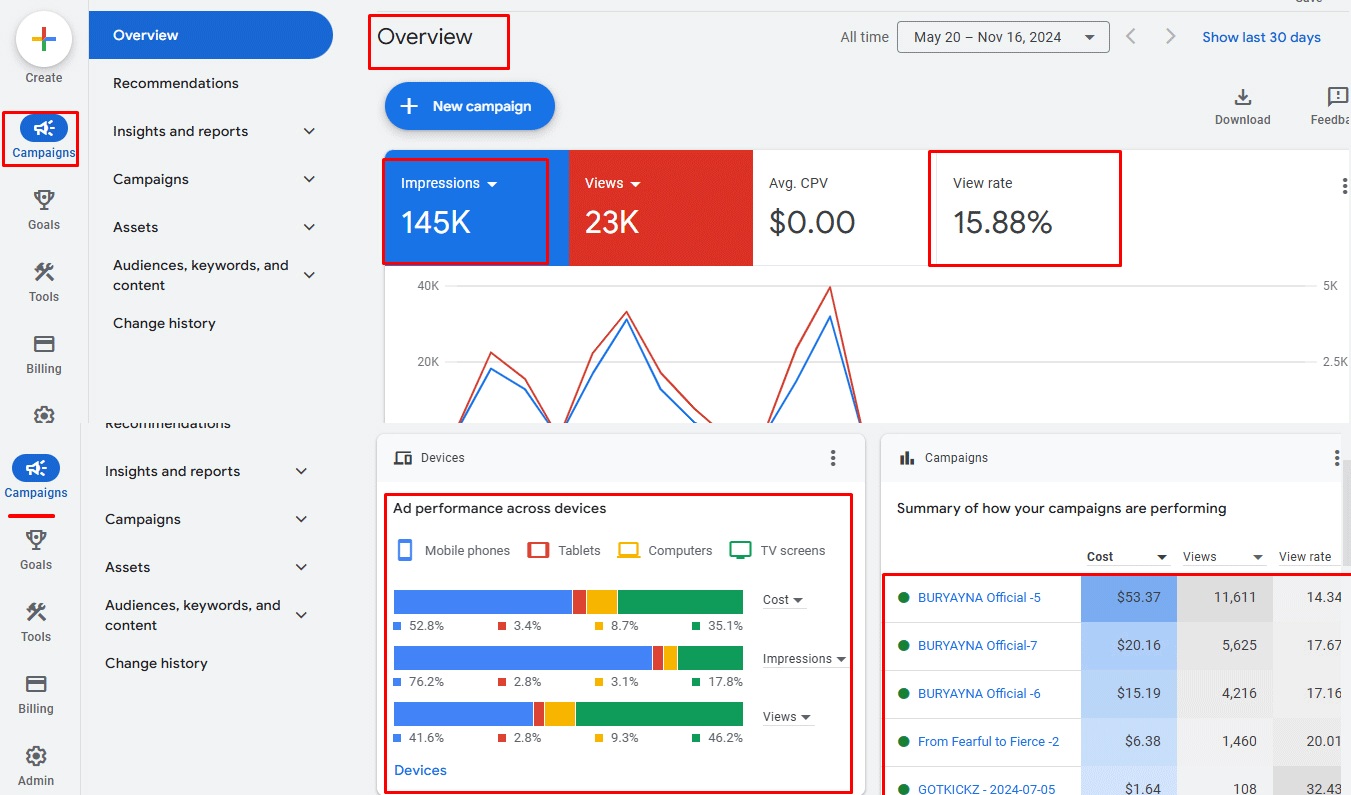This screenshot has height=795, width=1351.
Task: Select the Overview menu item
Action: [211, 35]
